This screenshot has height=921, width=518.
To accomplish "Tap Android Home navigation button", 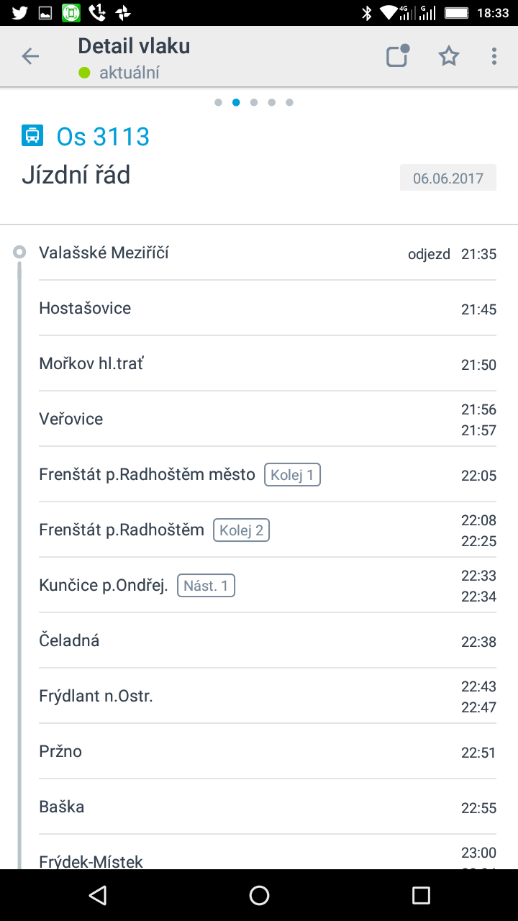I will pos(259,895).
